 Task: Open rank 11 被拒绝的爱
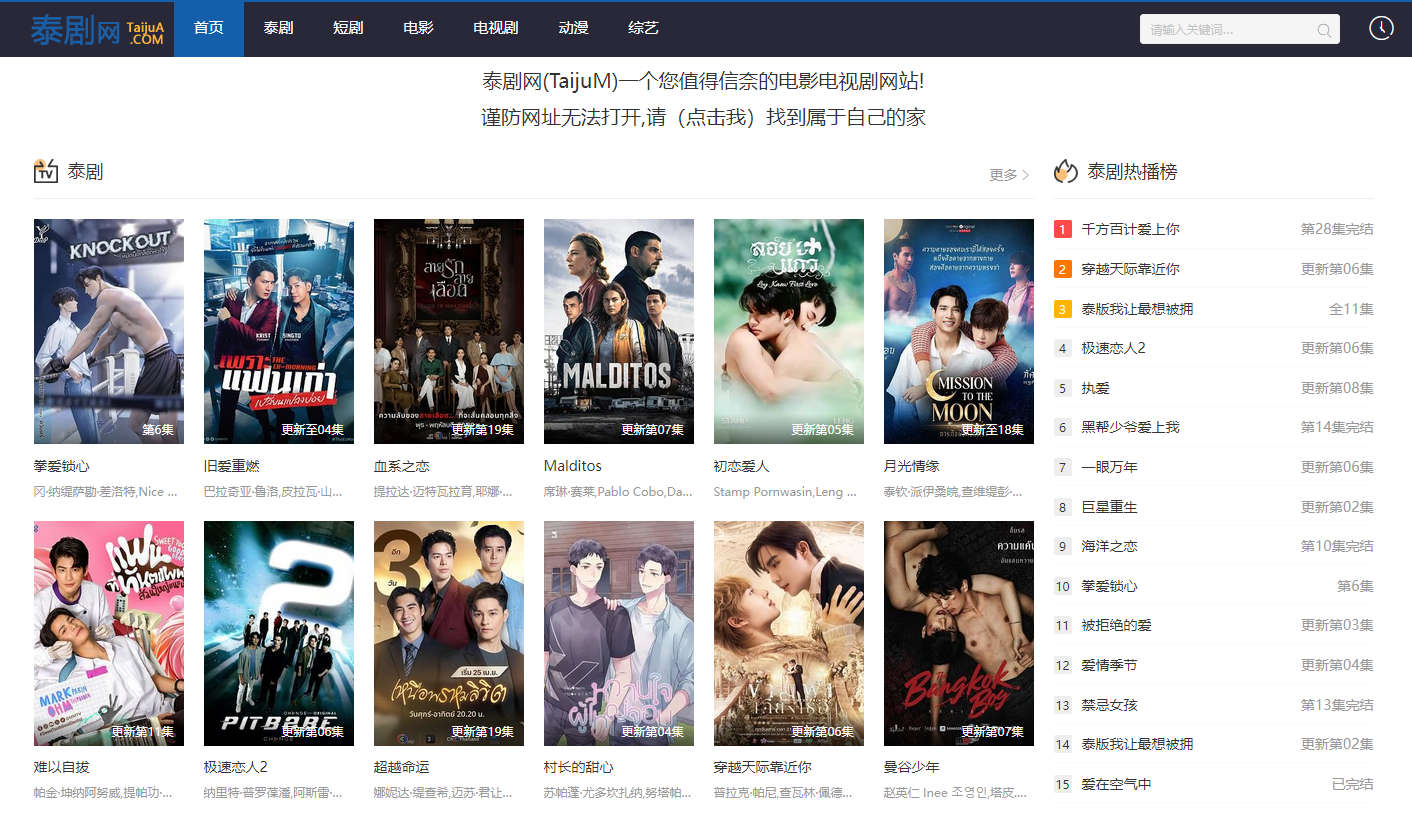pos(1117,625)
